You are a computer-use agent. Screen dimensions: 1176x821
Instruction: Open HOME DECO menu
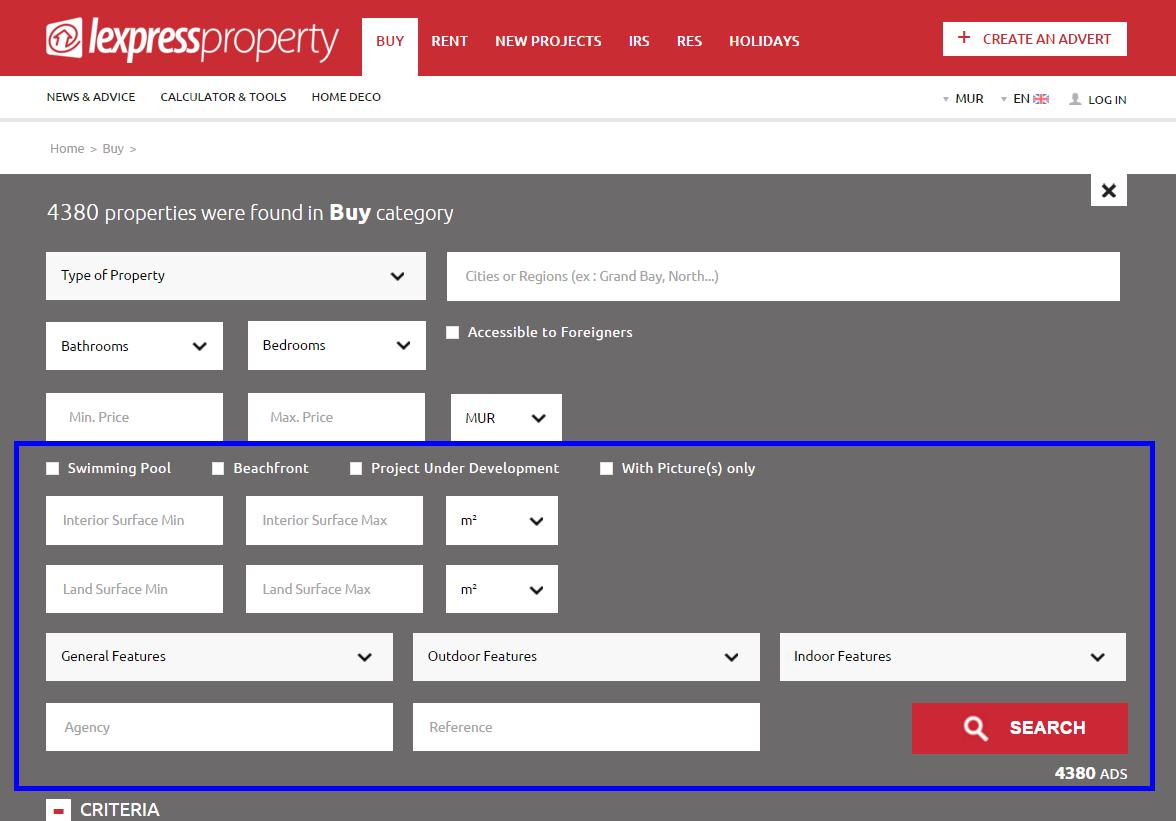[x=346, y=97]
